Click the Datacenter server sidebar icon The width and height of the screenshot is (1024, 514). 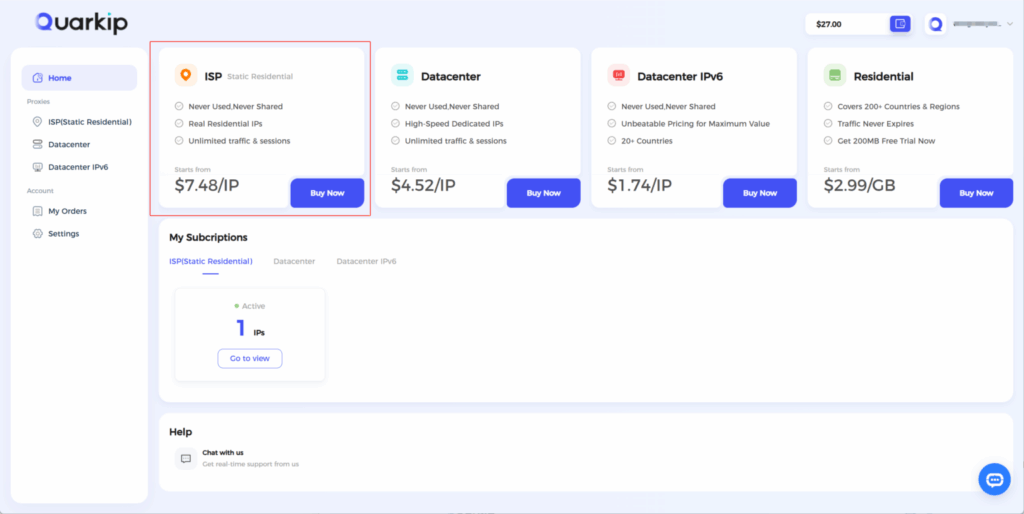[x=37, y=144]
